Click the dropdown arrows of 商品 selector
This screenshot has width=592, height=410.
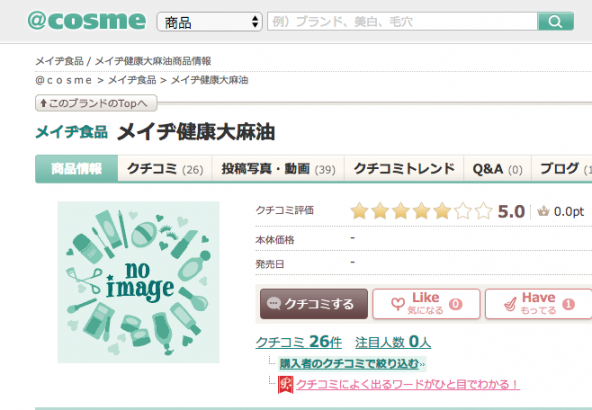click(x=255, y=22)
